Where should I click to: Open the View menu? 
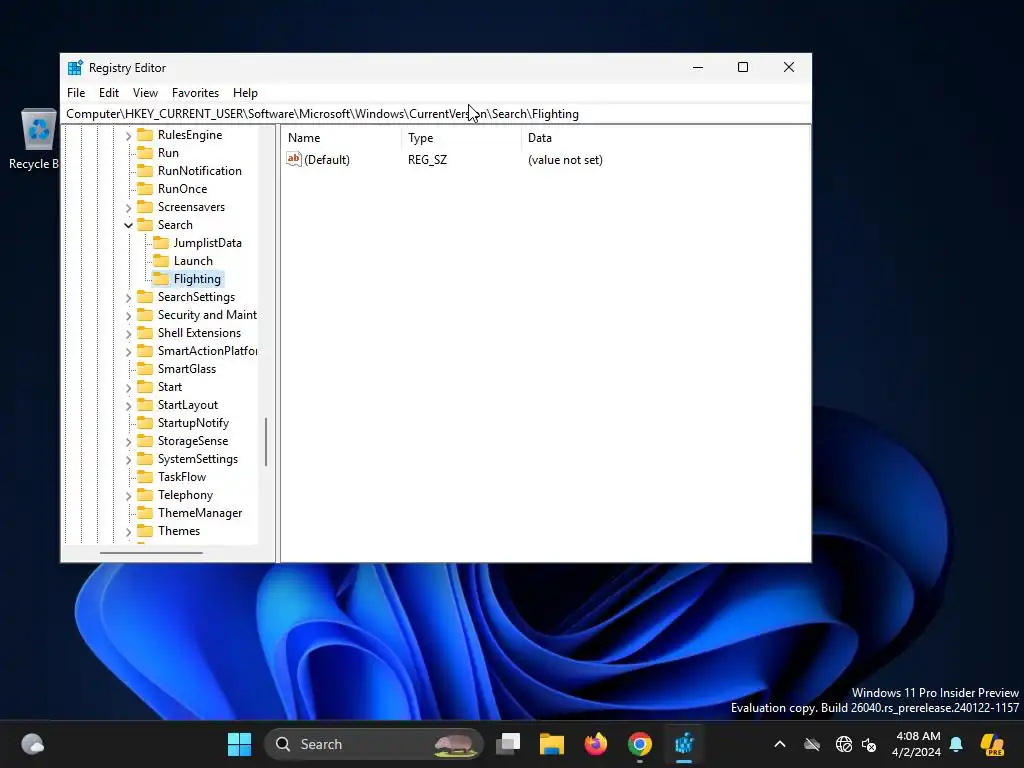(145, 93)
